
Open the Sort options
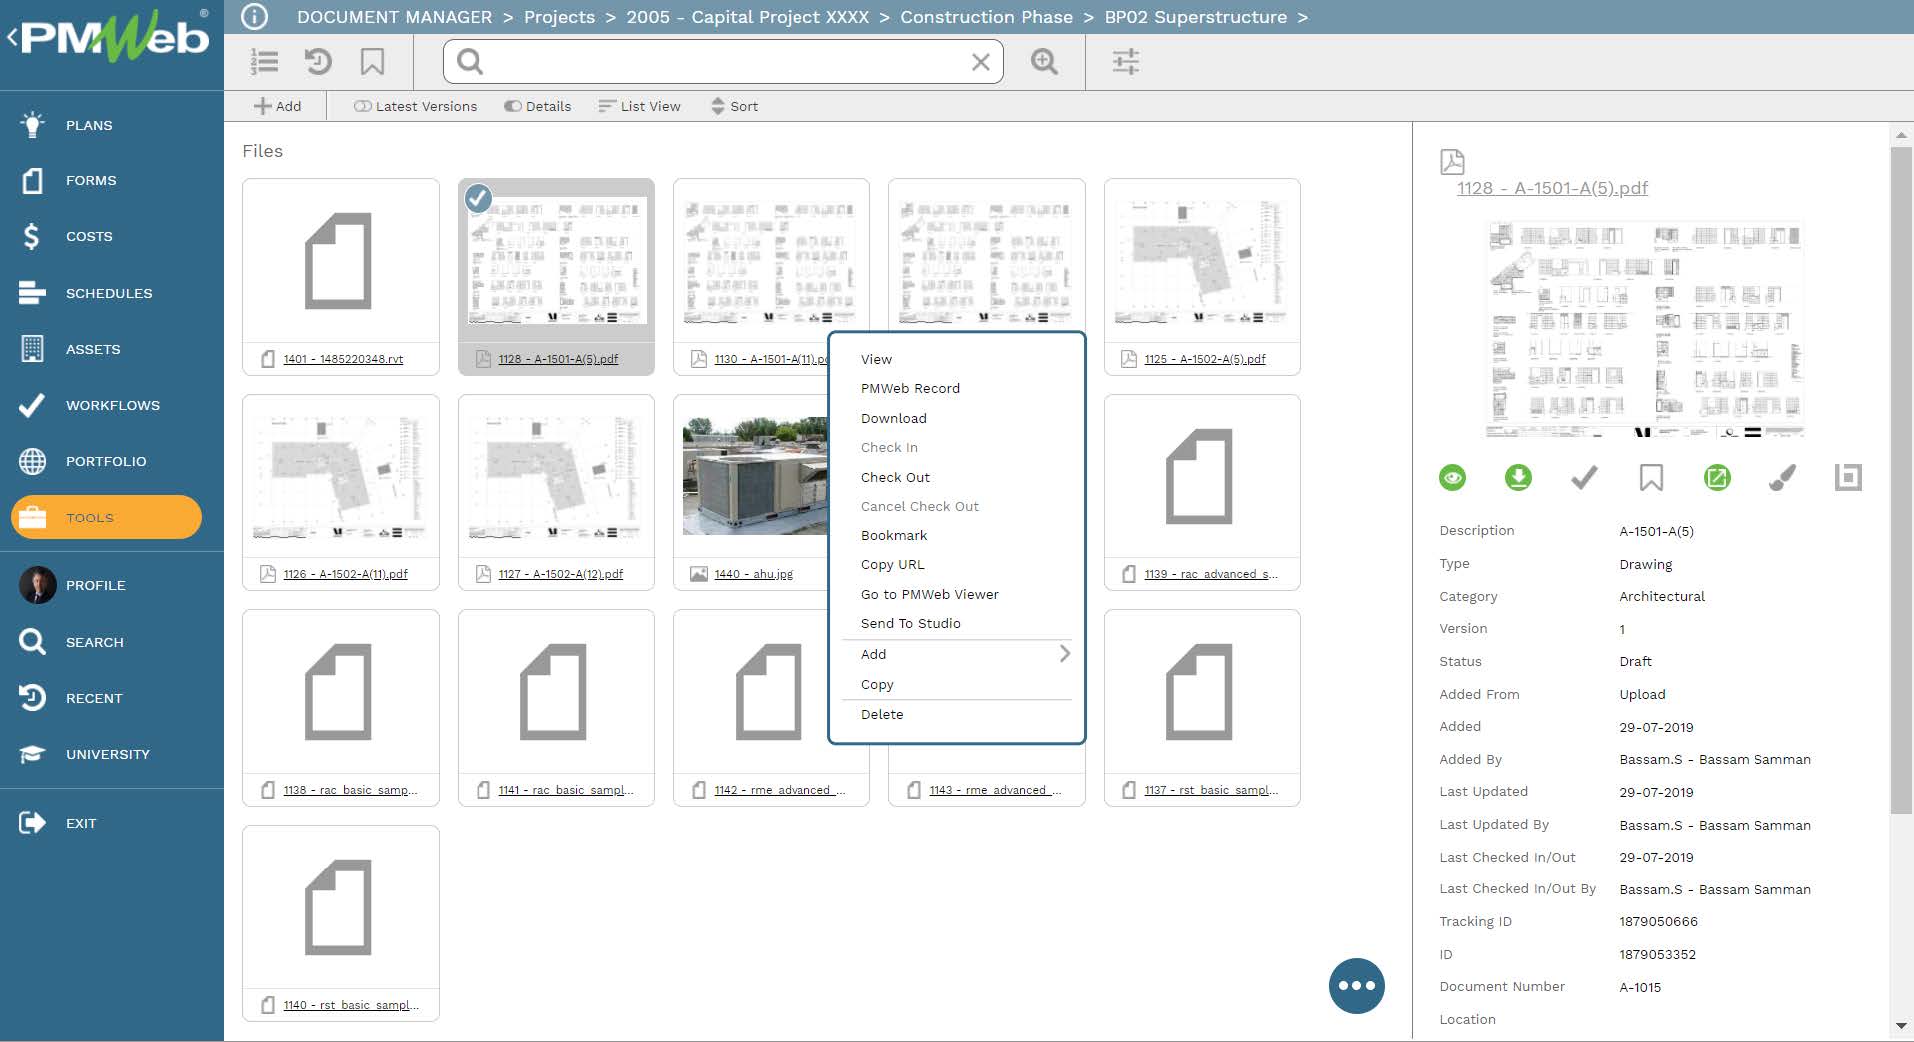point(734,106)
